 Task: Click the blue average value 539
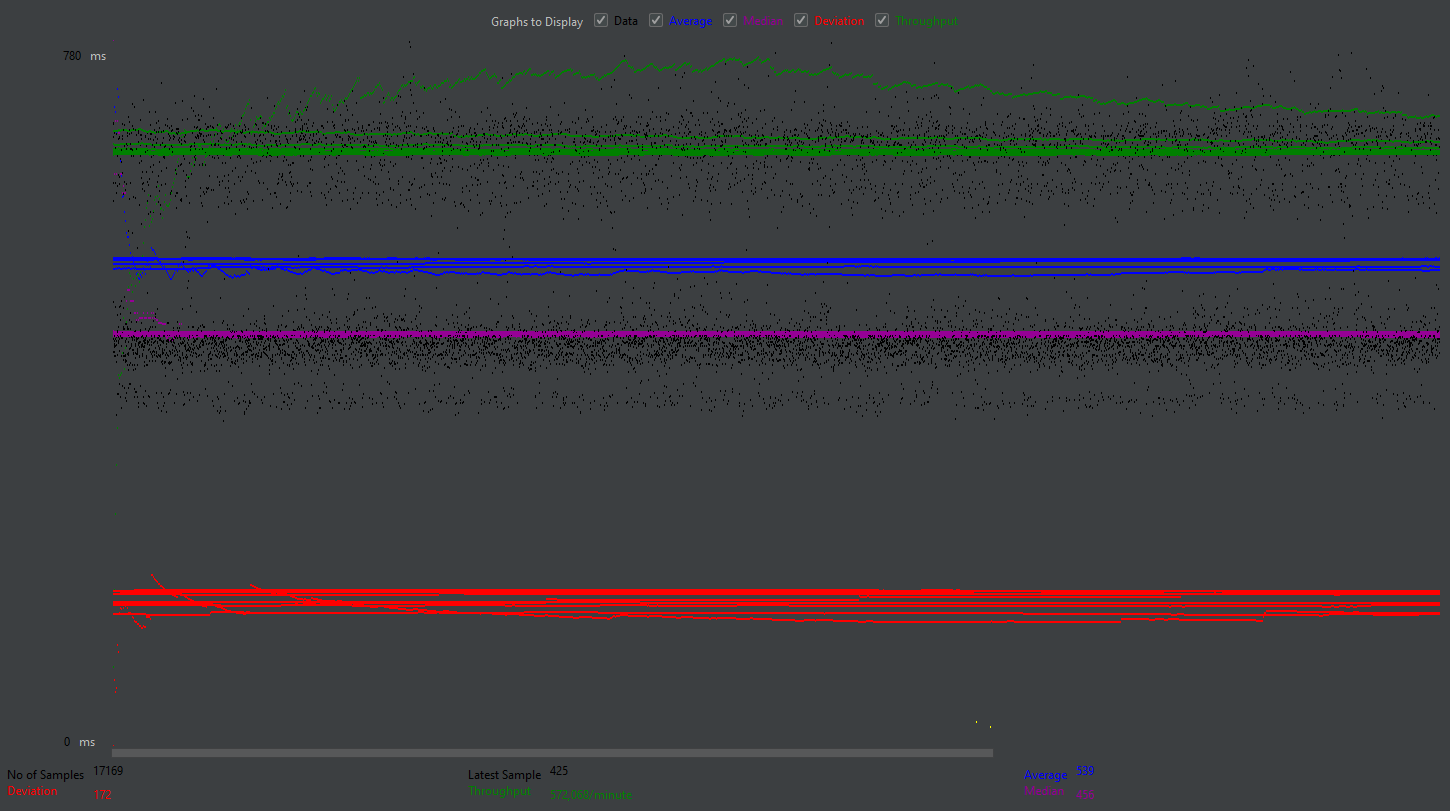(x=1085, y=771)
